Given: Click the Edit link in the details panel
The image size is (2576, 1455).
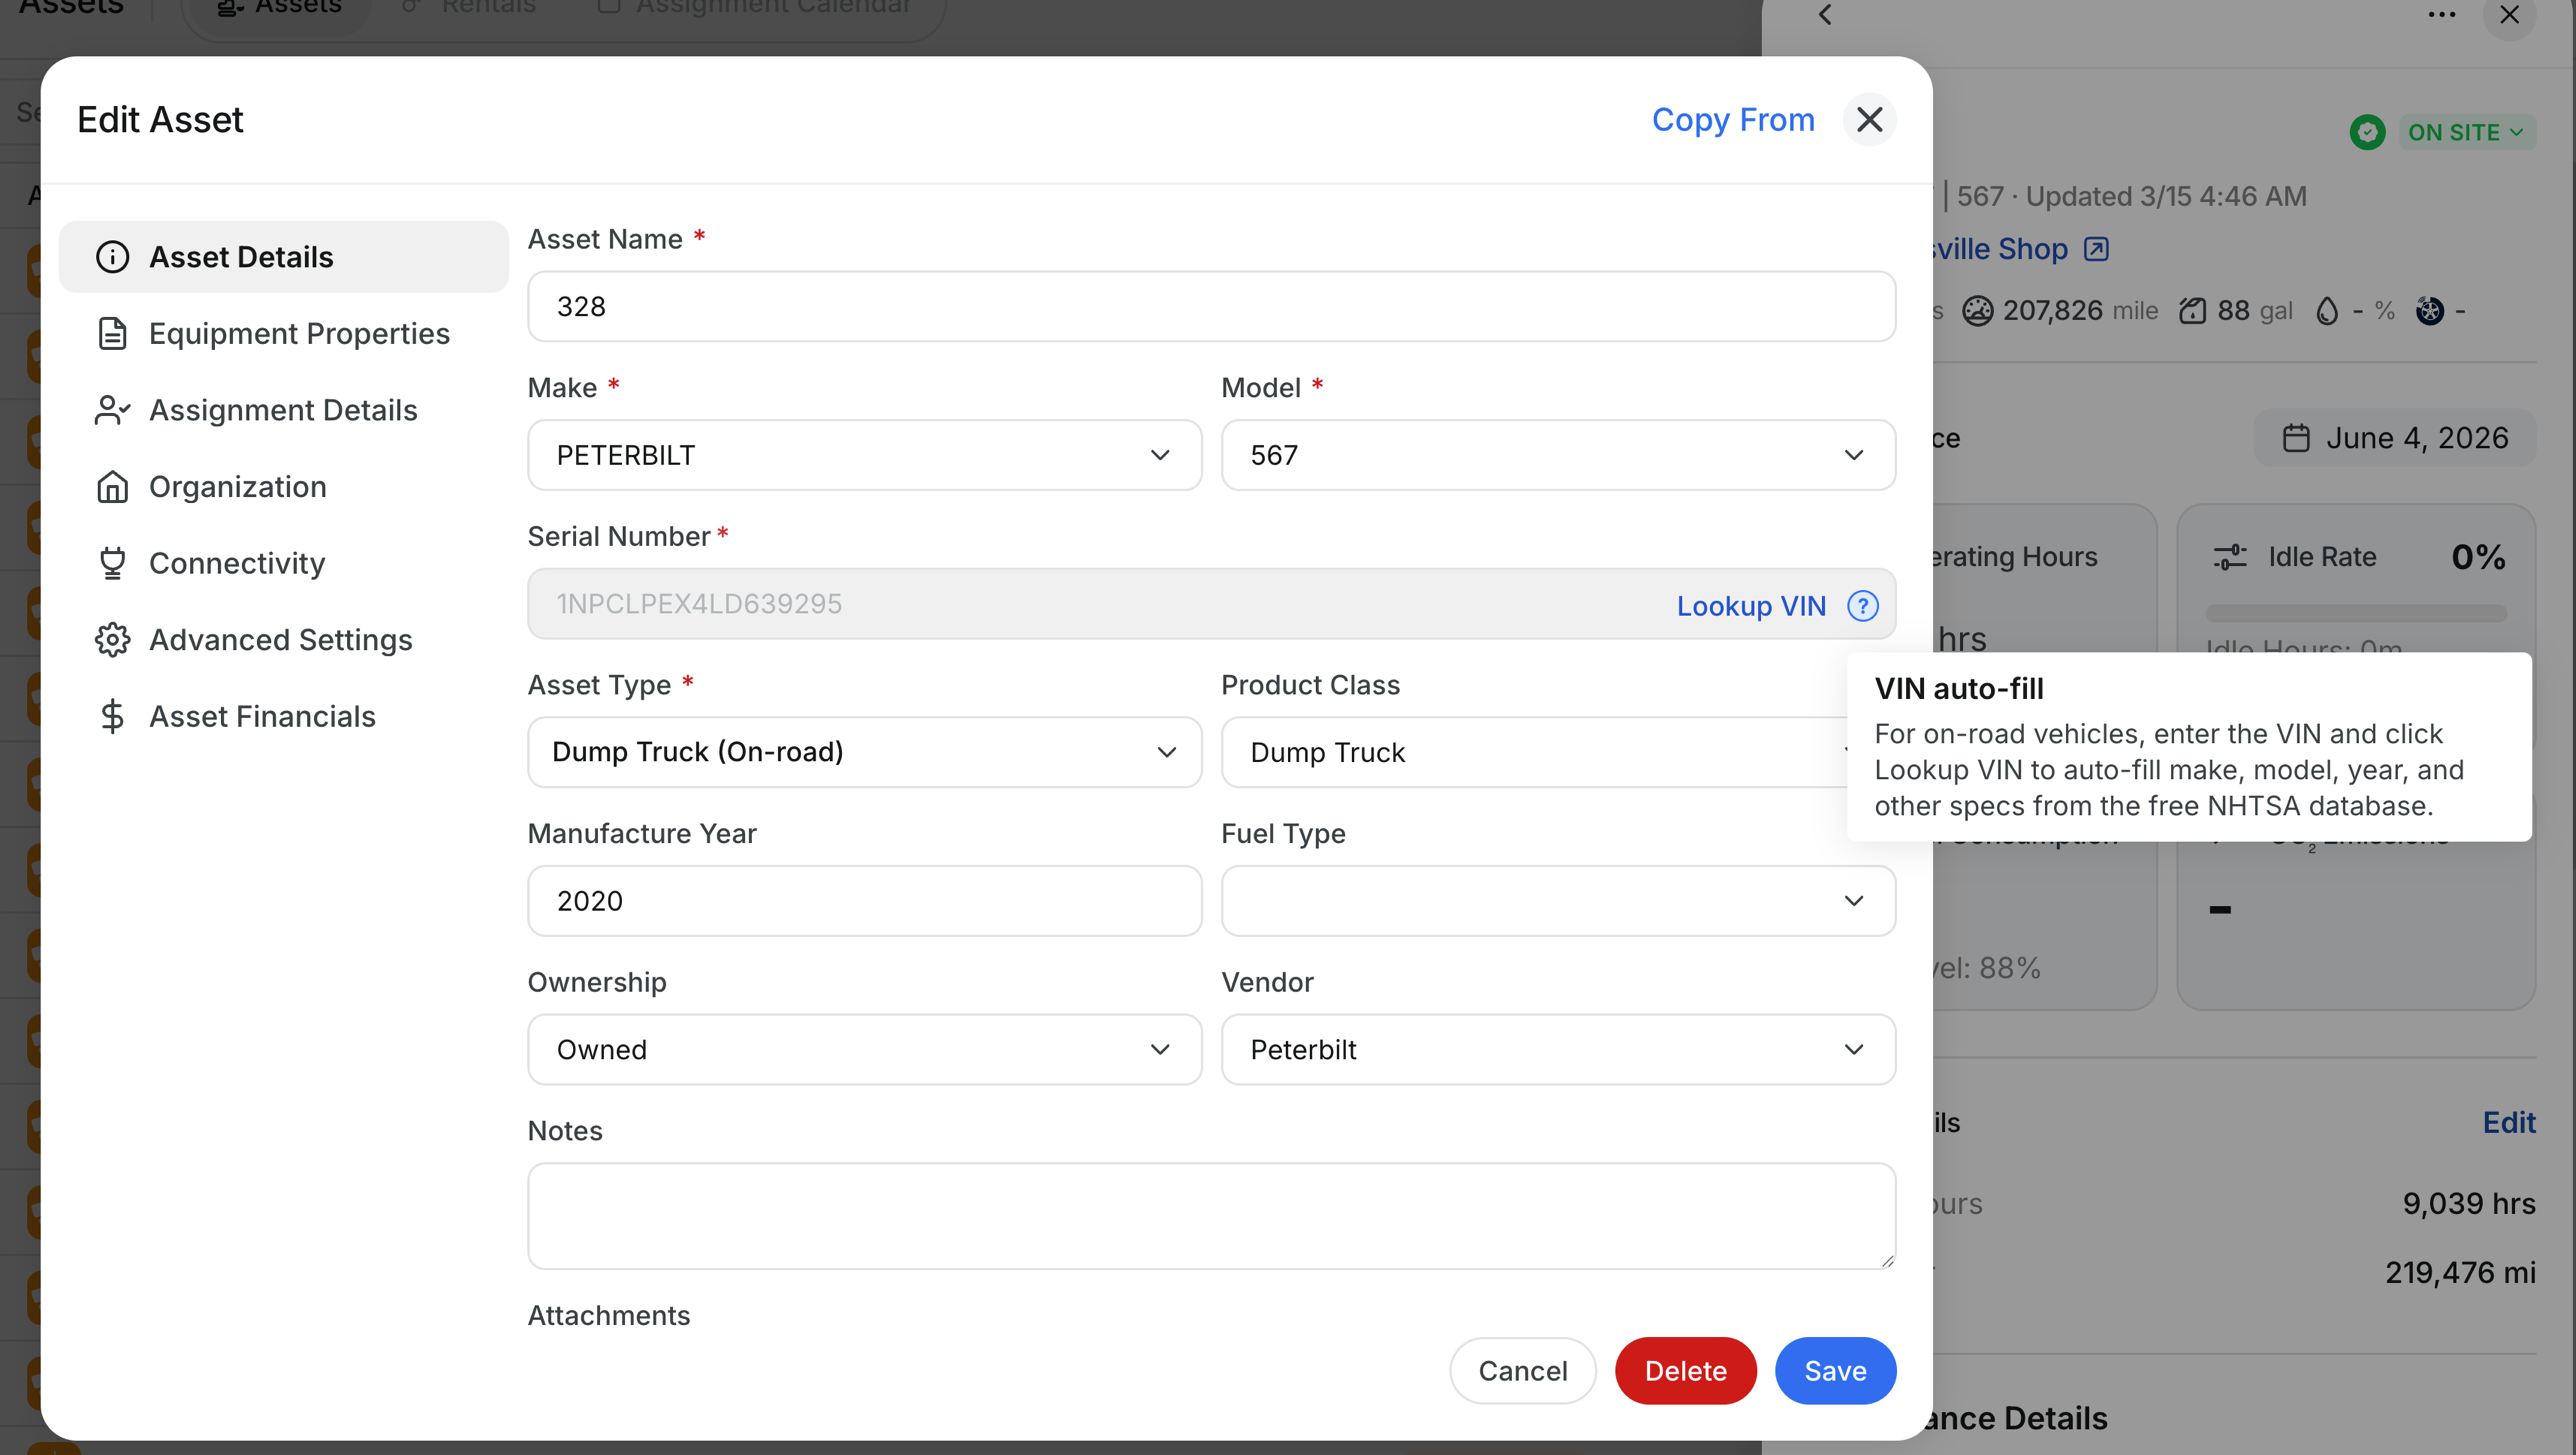Looking at the screenshot, I should 2508,1122.
